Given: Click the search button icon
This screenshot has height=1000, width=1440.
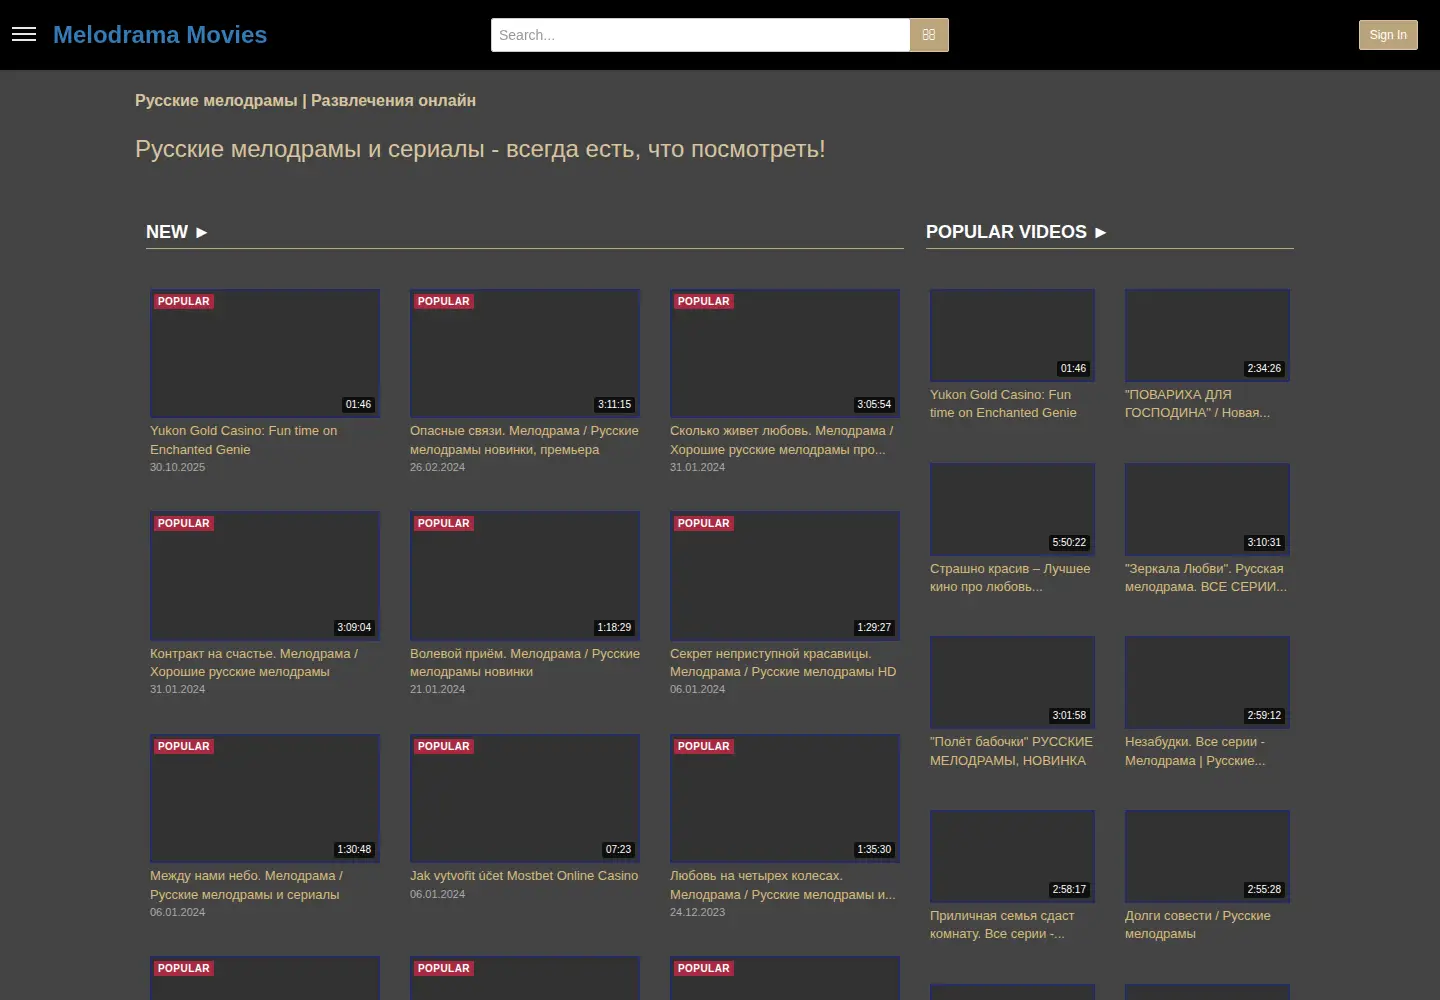Looking at the screenshot, I should (929, 35).
